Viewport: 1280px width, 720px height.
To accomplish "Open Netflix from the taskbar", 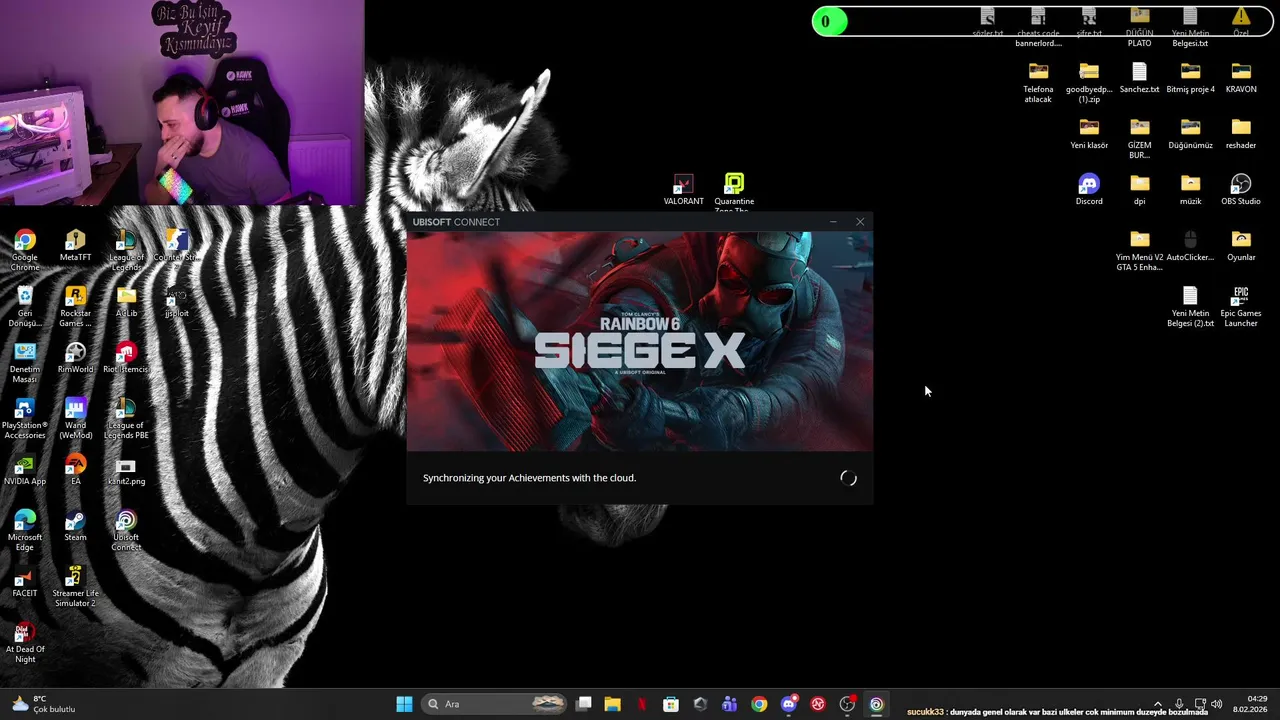I will pos(642,704).
